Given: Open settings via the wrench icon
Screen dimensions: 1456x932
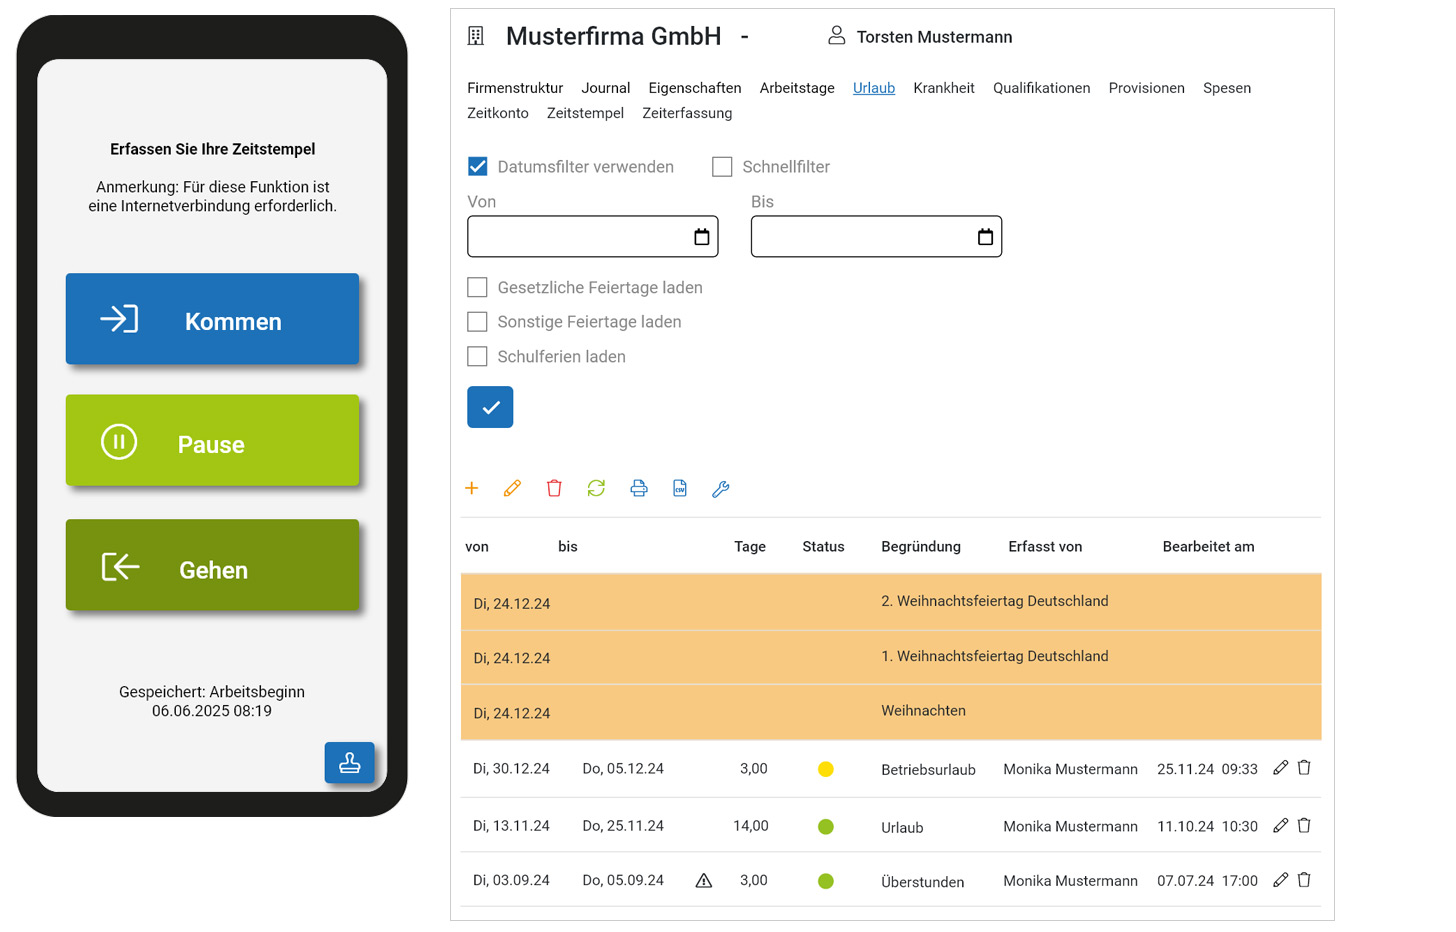Looking at the screenshot, I should coord(721,489).
